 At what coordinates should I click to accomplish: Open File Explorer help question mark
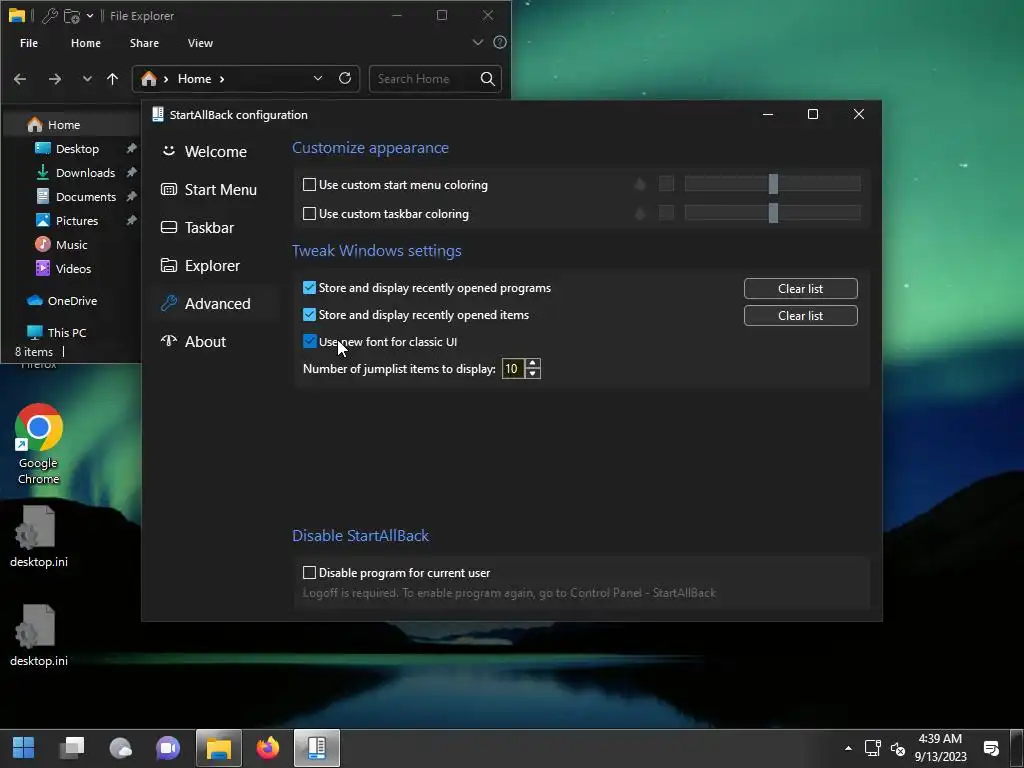pos(500,42)
